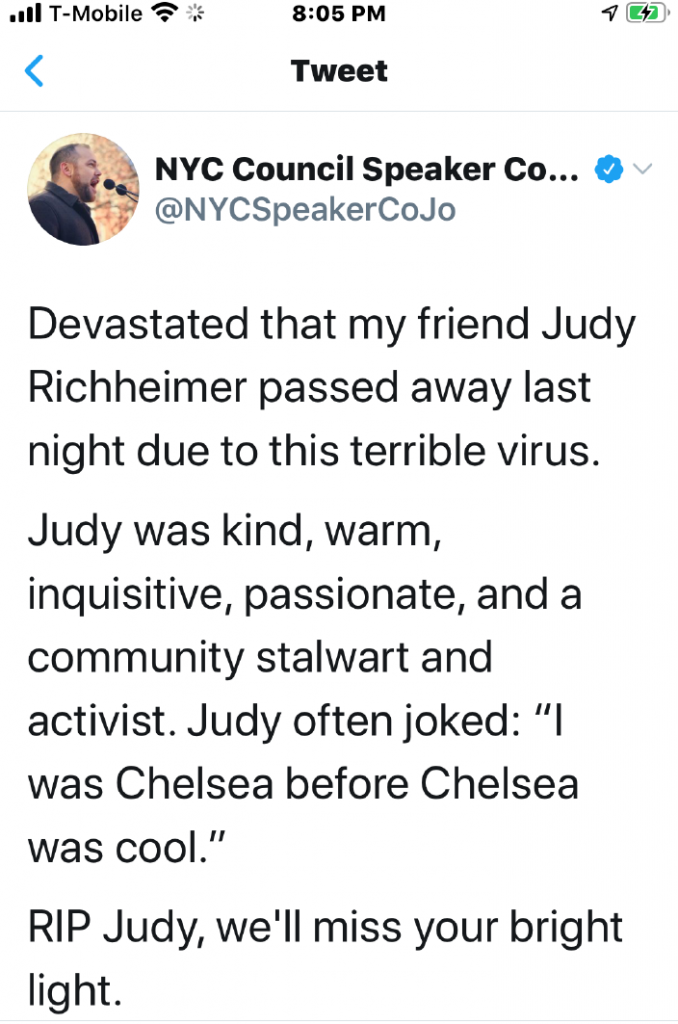The image size is (678, 1024).
Task: Tap the location services arrow icon
Action: click(x=609, y=14)
